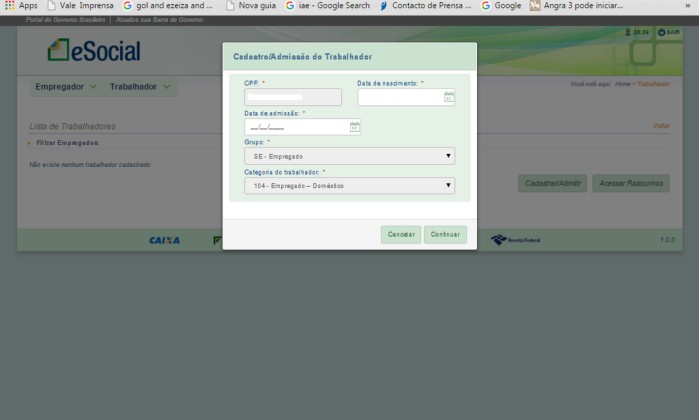699x420 pixels.
Task: Click the CPF input field
Action: click(x=293, y=97)
